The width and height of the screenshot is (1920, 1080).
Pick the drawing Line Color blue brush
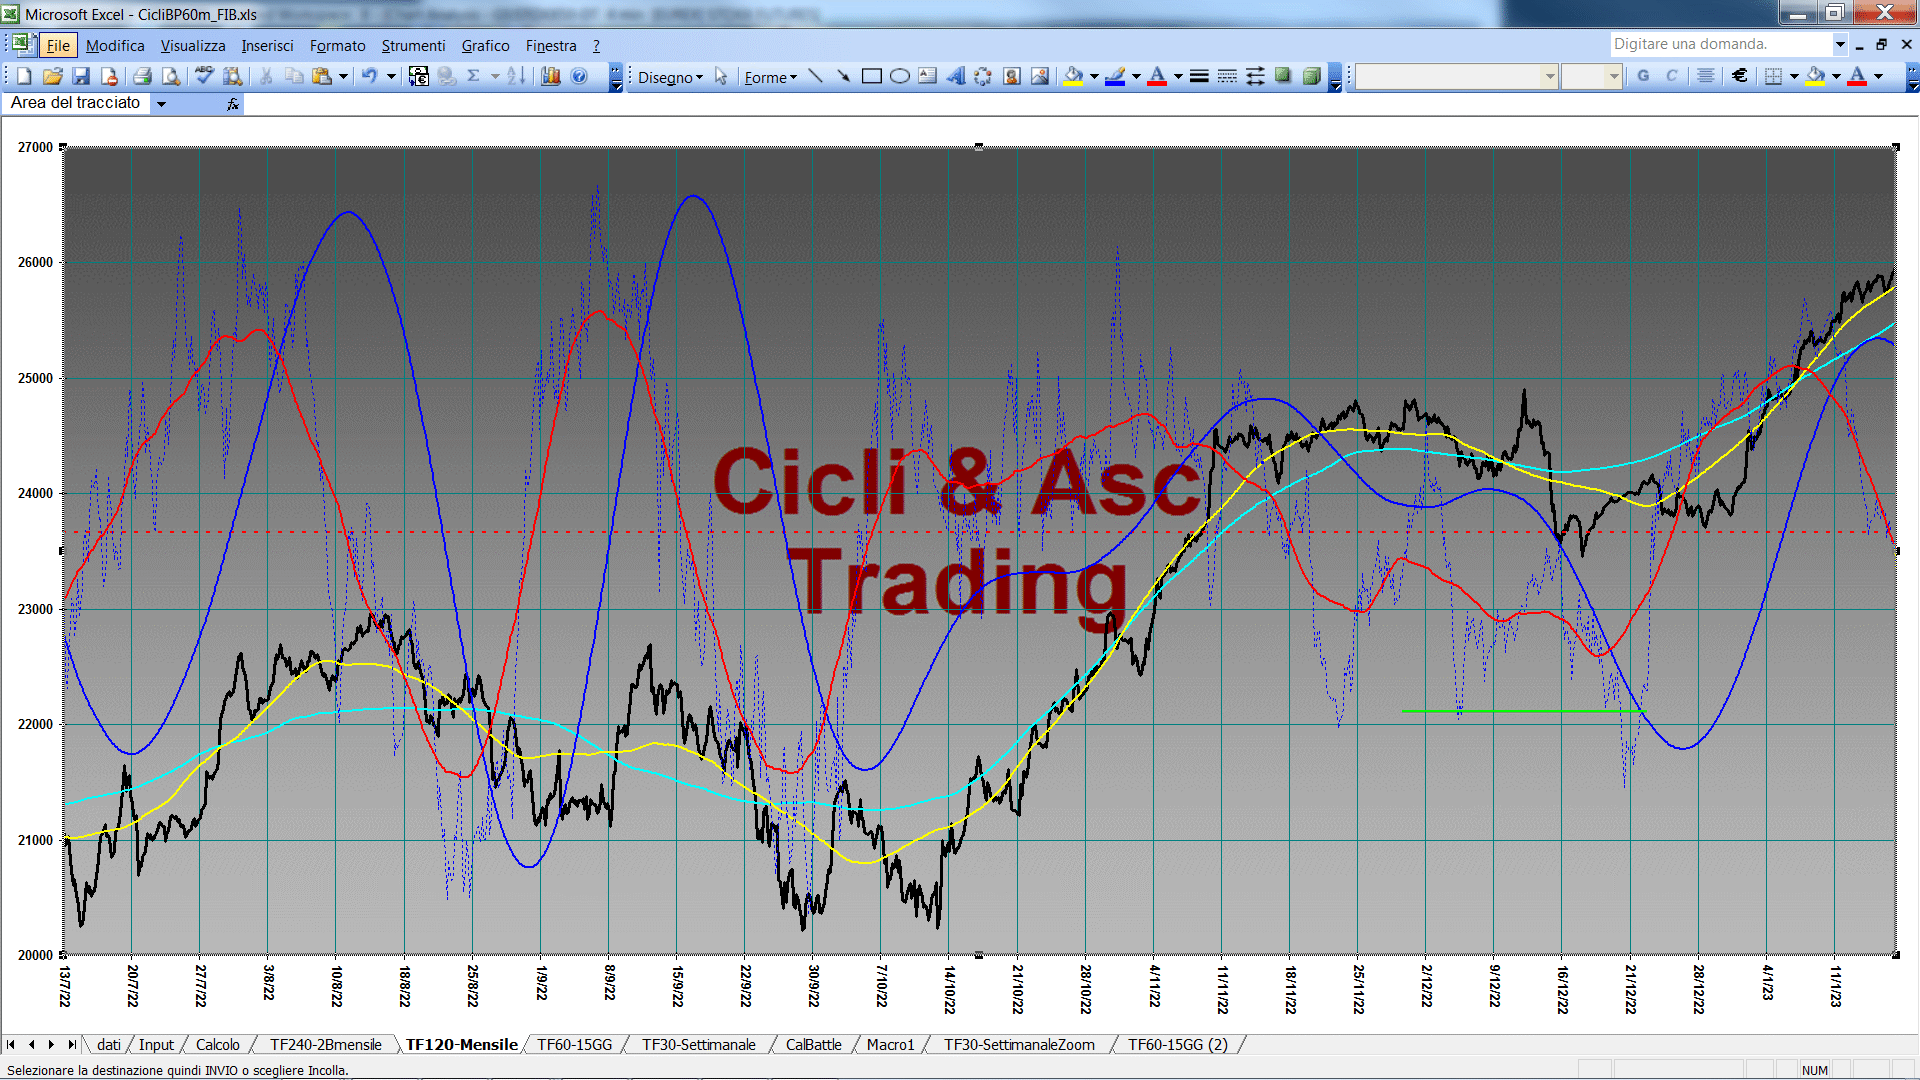click(x=1115, y=76)
